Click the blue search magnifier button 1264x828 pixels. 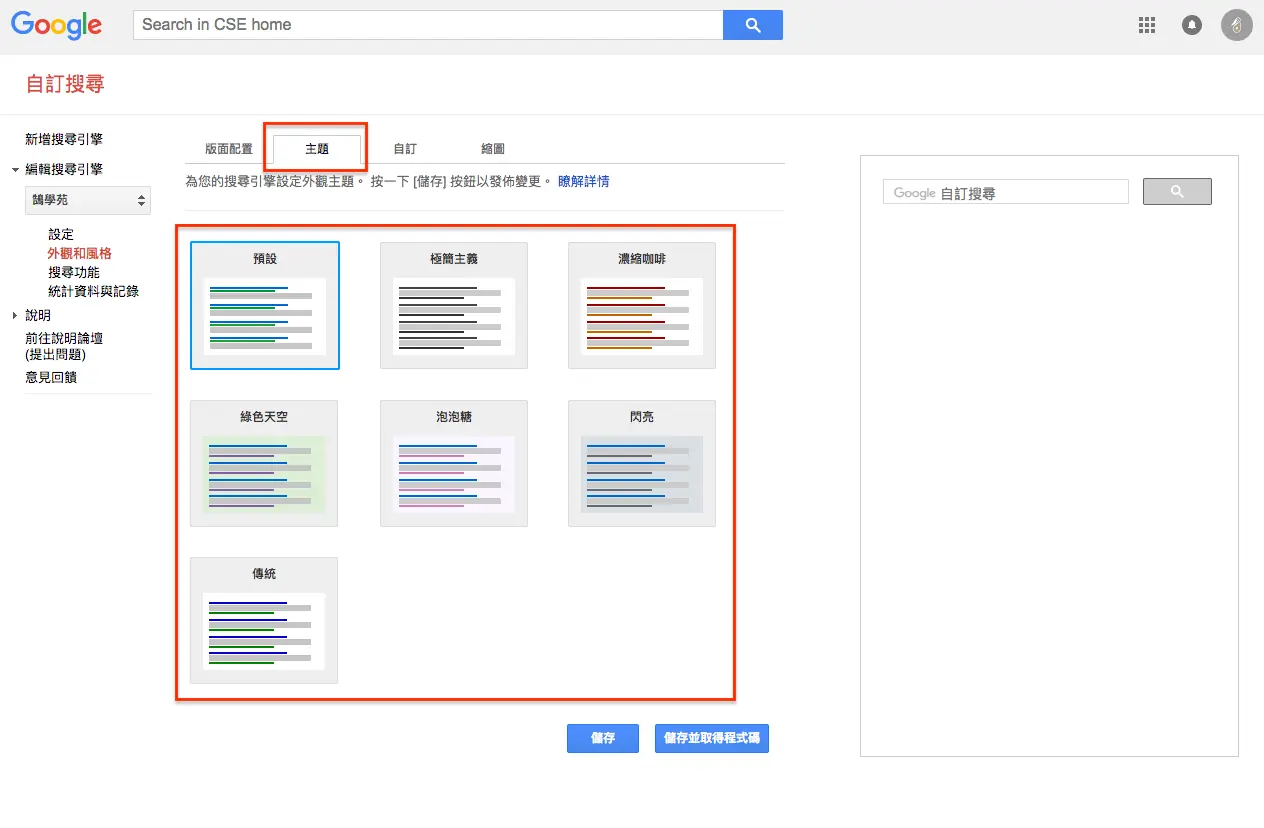tap(753, 25)
